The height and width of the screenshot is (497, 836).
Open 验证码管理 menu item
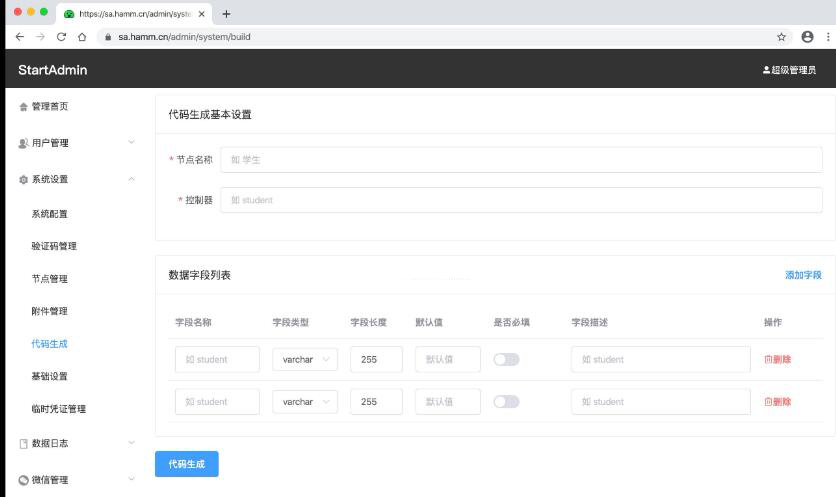pyautogui.click(x=54, y=246)
